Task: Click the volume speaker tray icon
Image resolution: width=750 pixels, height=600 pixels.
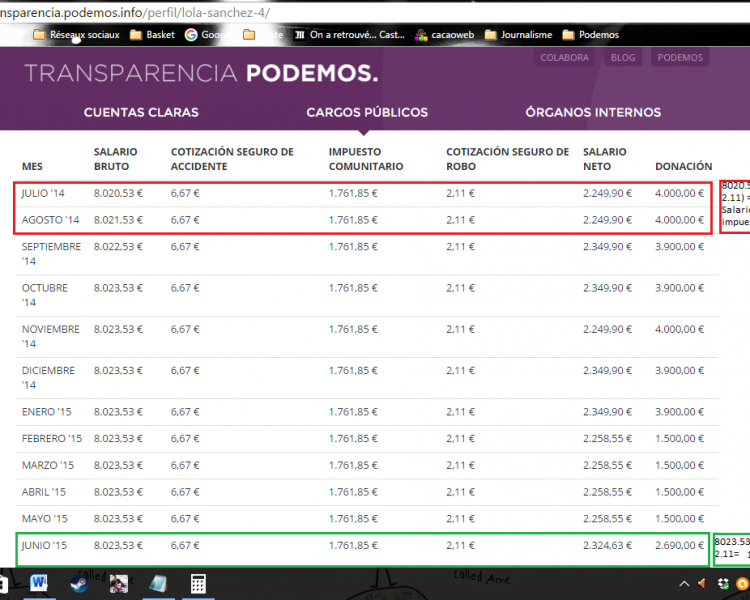Action: tap(703, 584)
